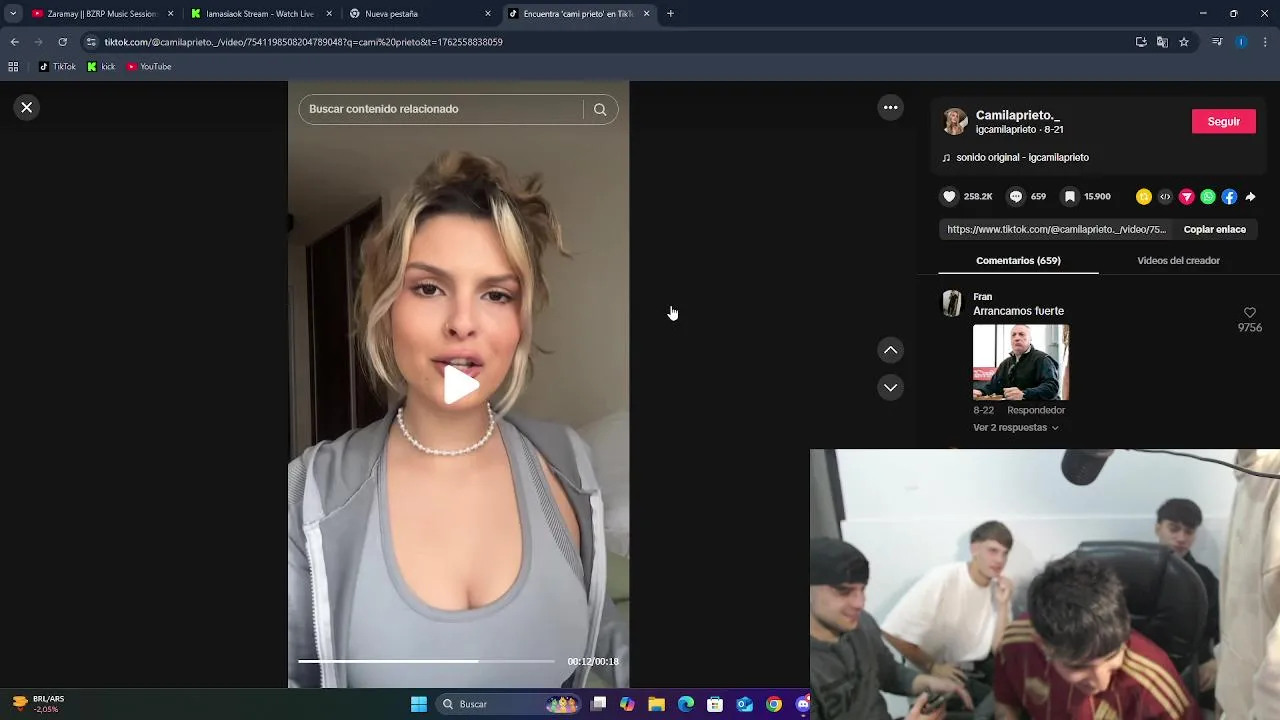Open the TikTok bookmark
This screenshot has width=1280, height=720.
pyautogui.click(x=57, y=67)
